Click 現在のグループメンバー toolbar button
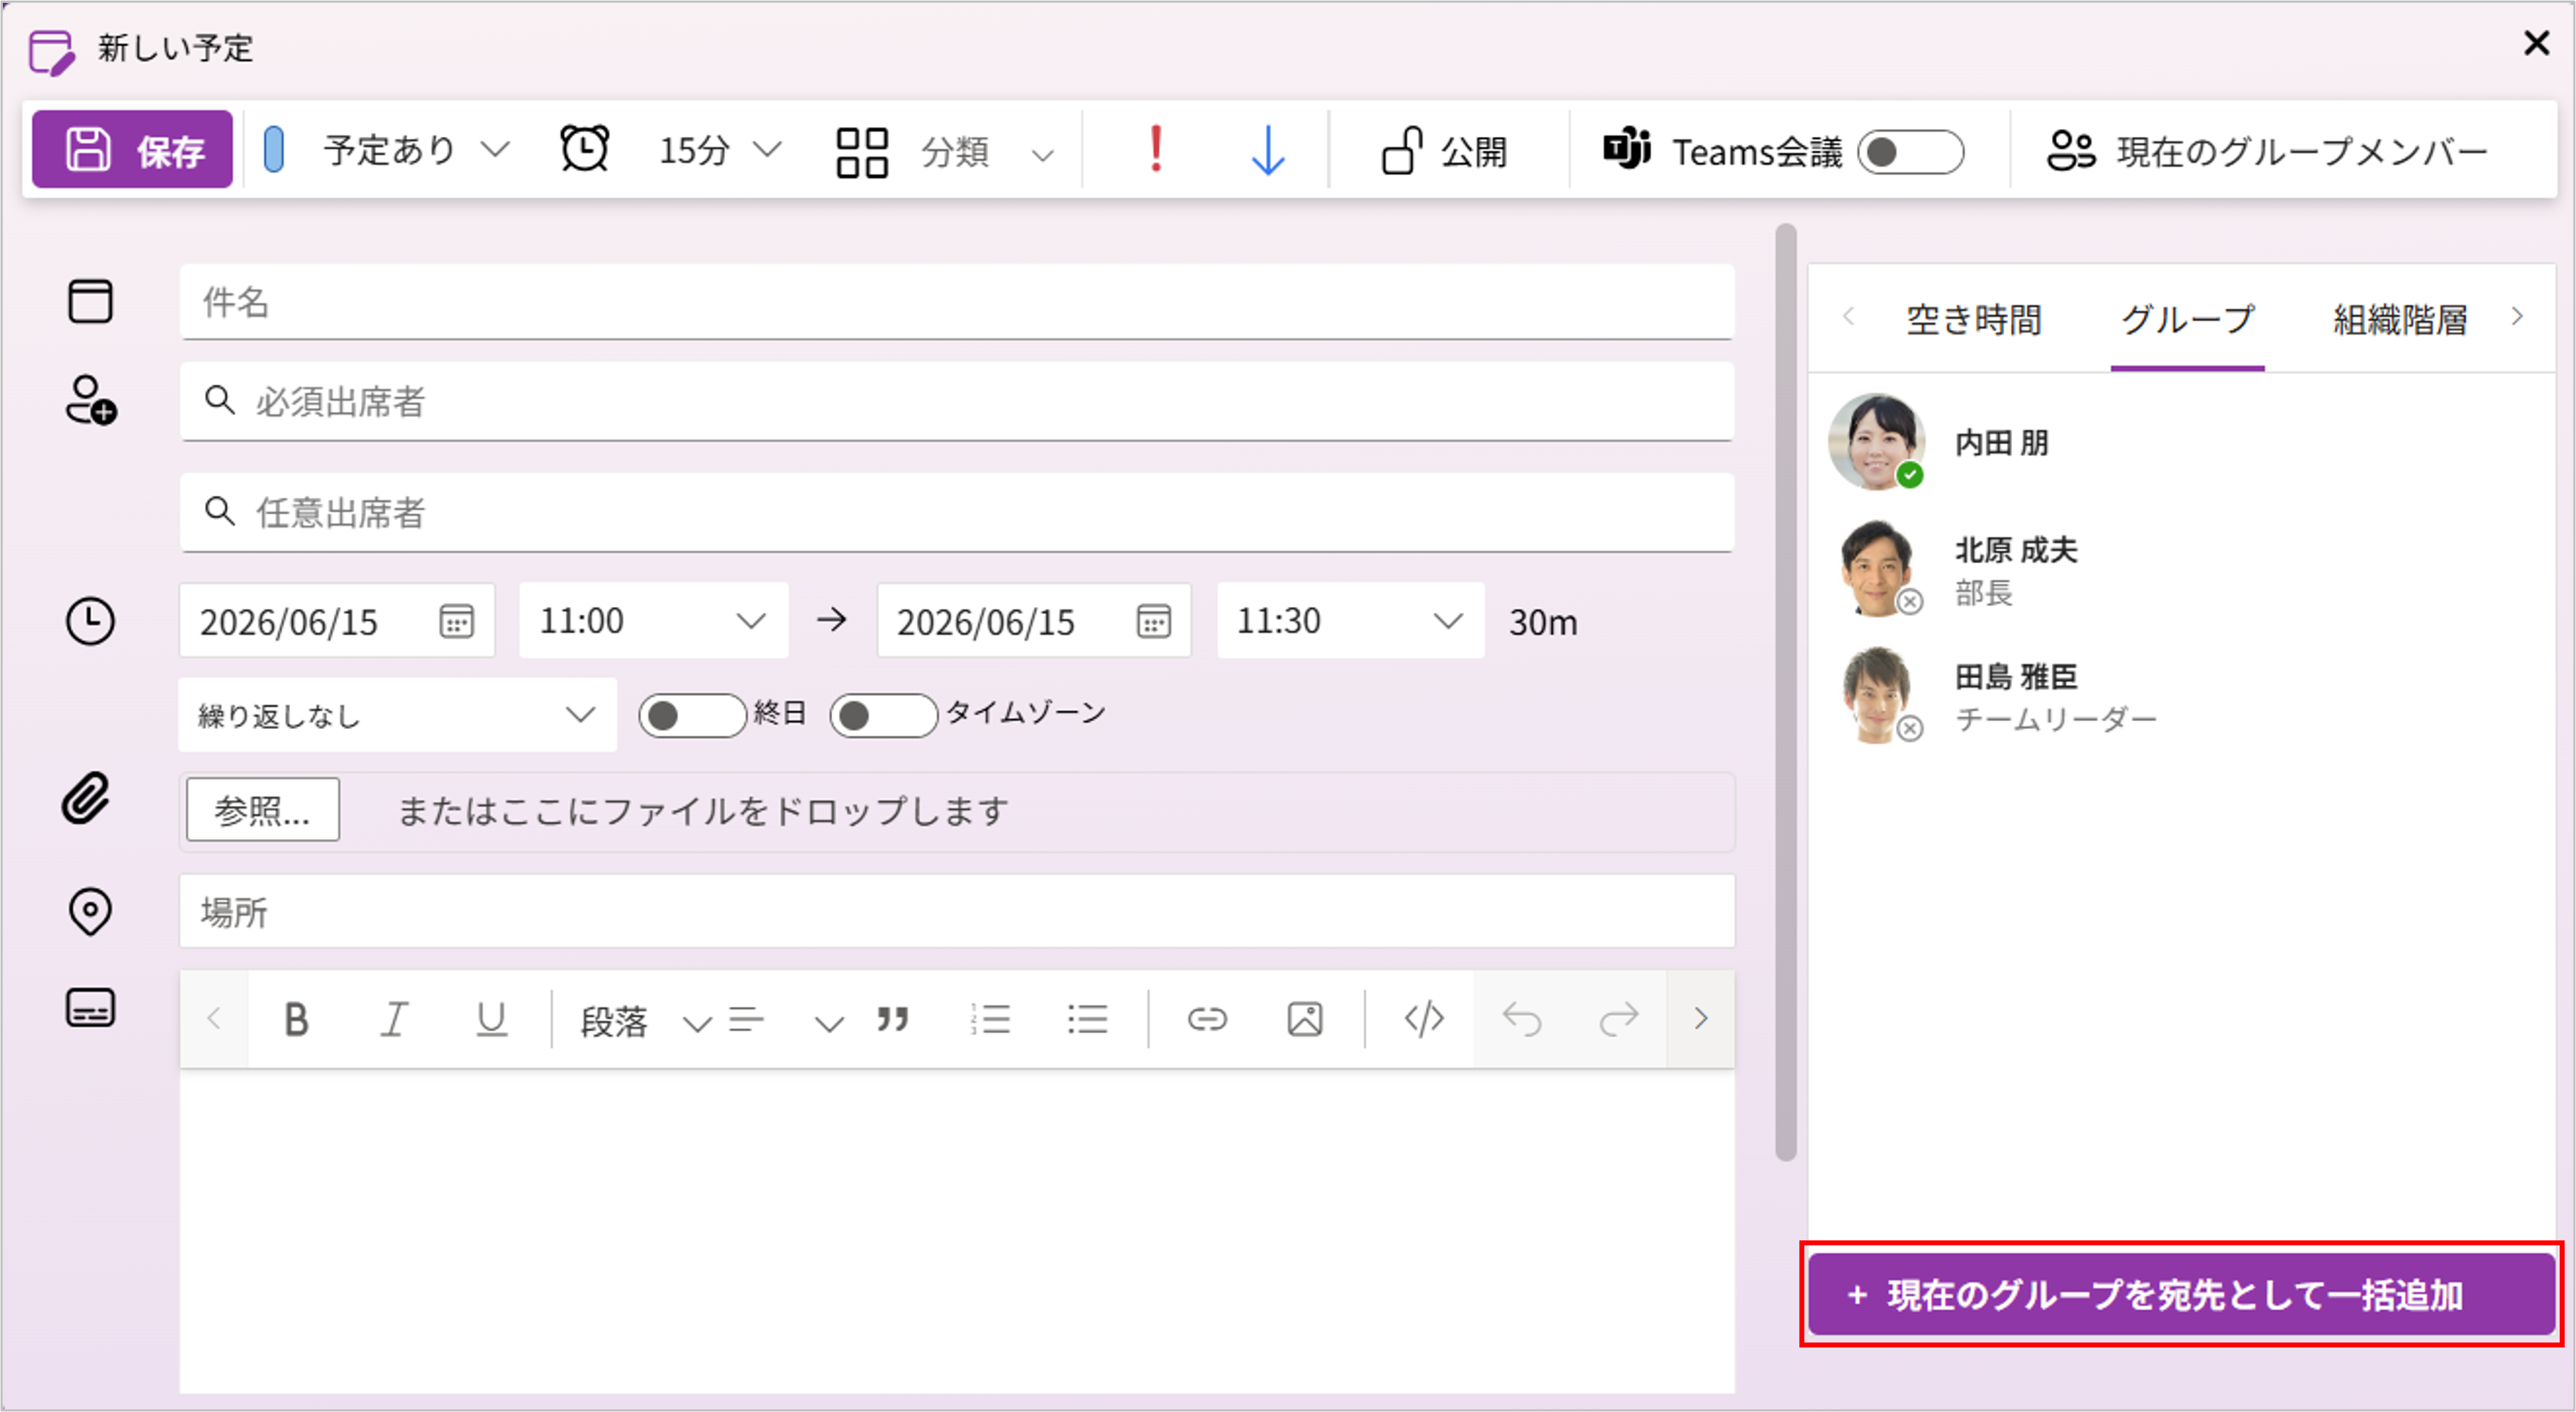The image size is (2576, 1412). pos(2268,152)
